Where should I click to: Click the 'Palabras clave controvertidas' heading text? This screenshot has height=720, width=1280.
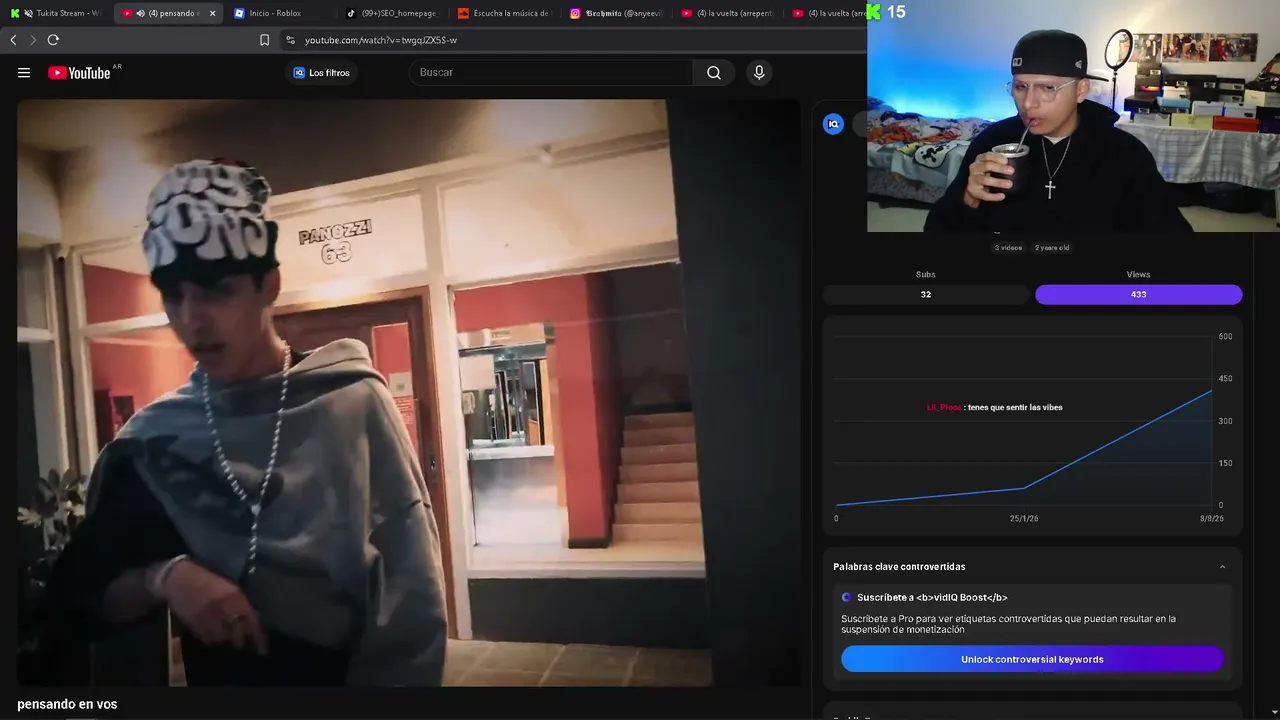(899, 567)
